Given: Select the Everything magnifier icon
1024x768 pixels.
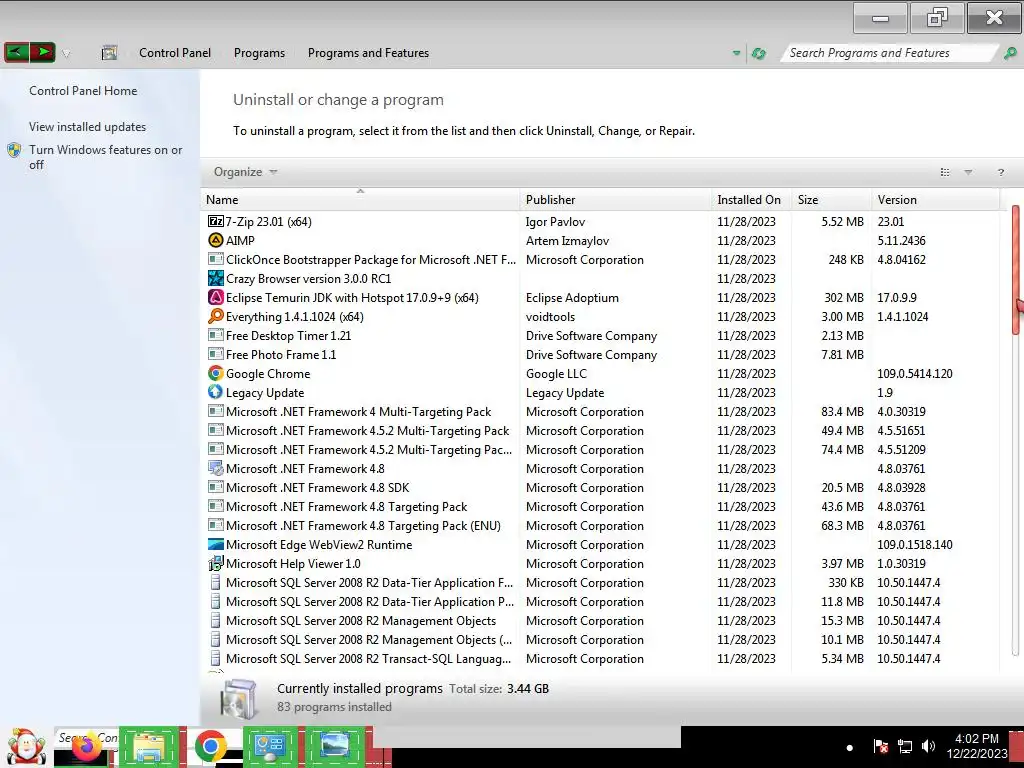Looking at the screenshot, I should tap(216, 316).
